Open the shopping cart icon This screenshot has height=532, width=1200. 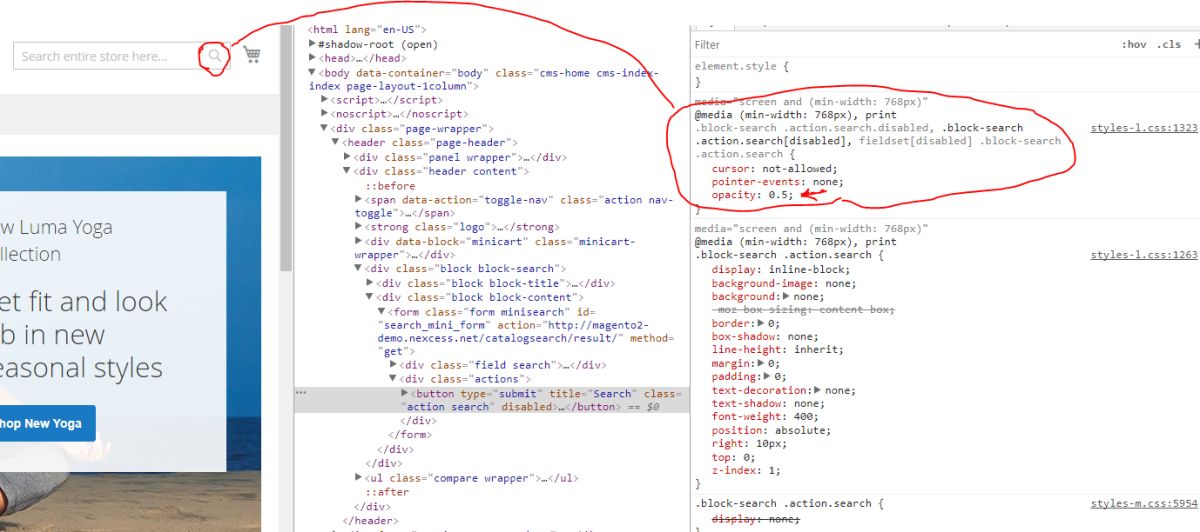click(x=252, y=55)
